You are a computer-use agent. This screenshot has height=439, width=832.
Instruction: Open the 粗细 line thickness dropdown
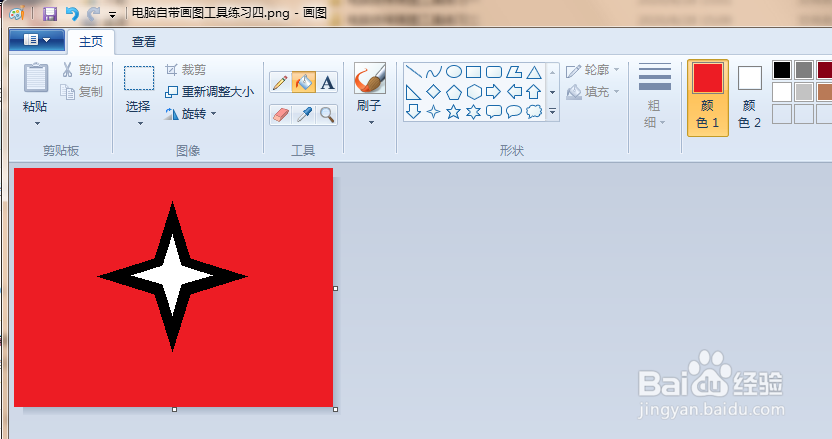point(655,96)
